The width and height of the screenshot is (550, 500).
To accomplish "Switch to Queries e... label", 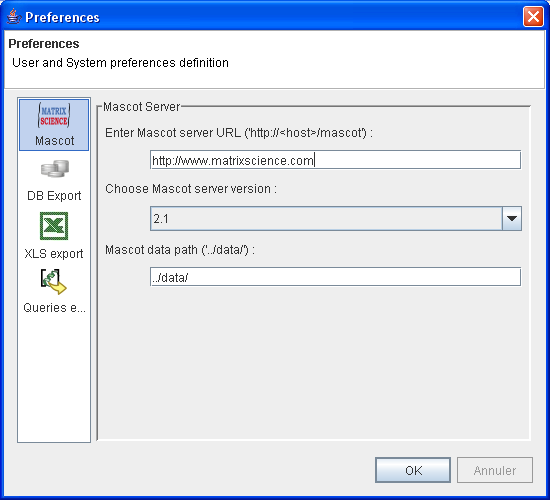I will click(x=54, y=308).
